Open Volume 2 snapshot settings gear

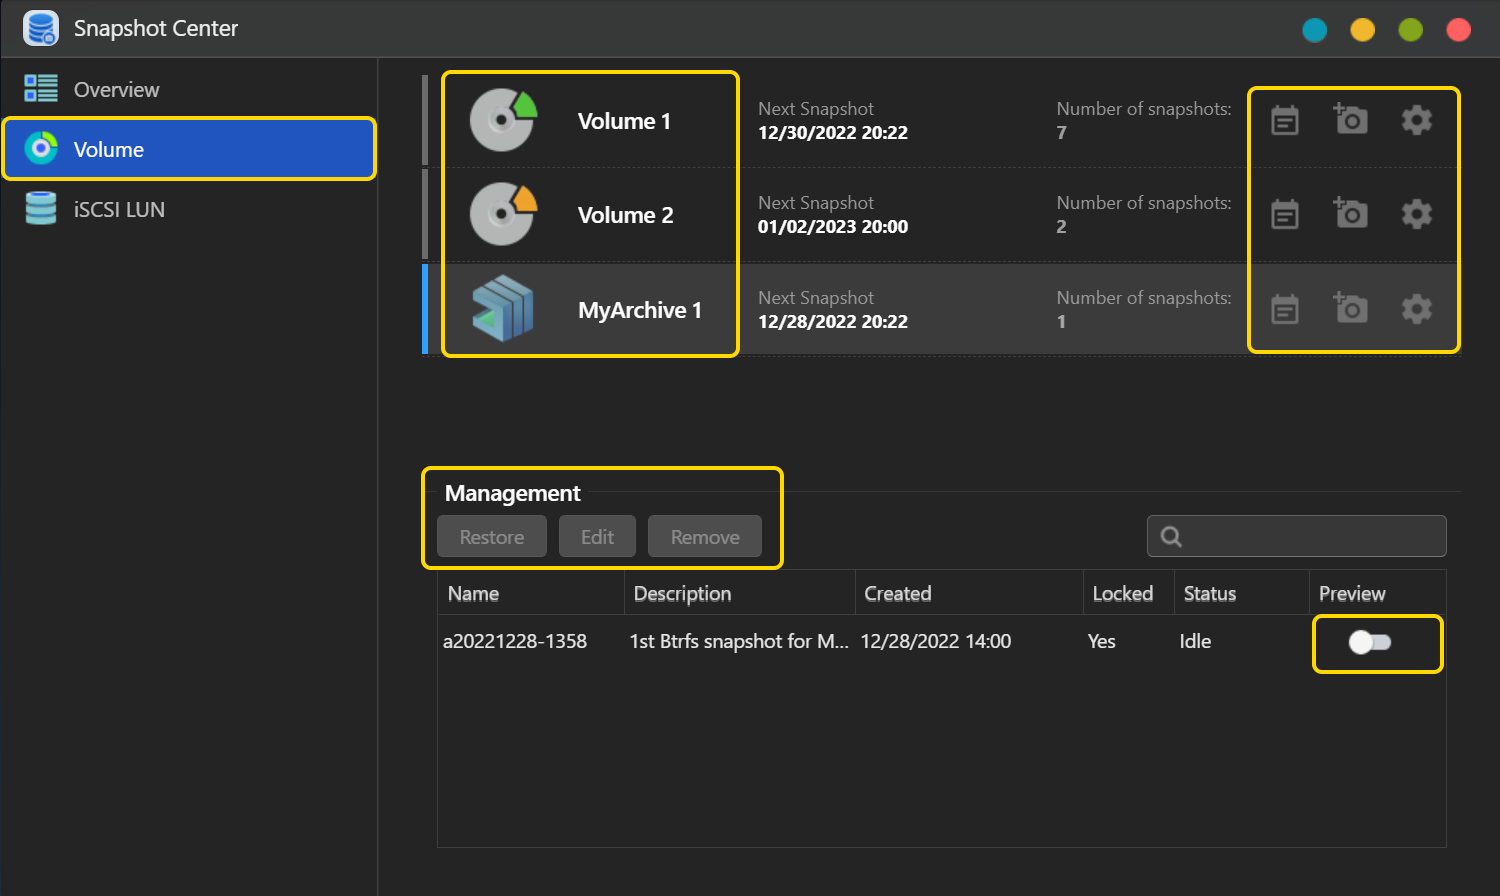point(1416,215)
